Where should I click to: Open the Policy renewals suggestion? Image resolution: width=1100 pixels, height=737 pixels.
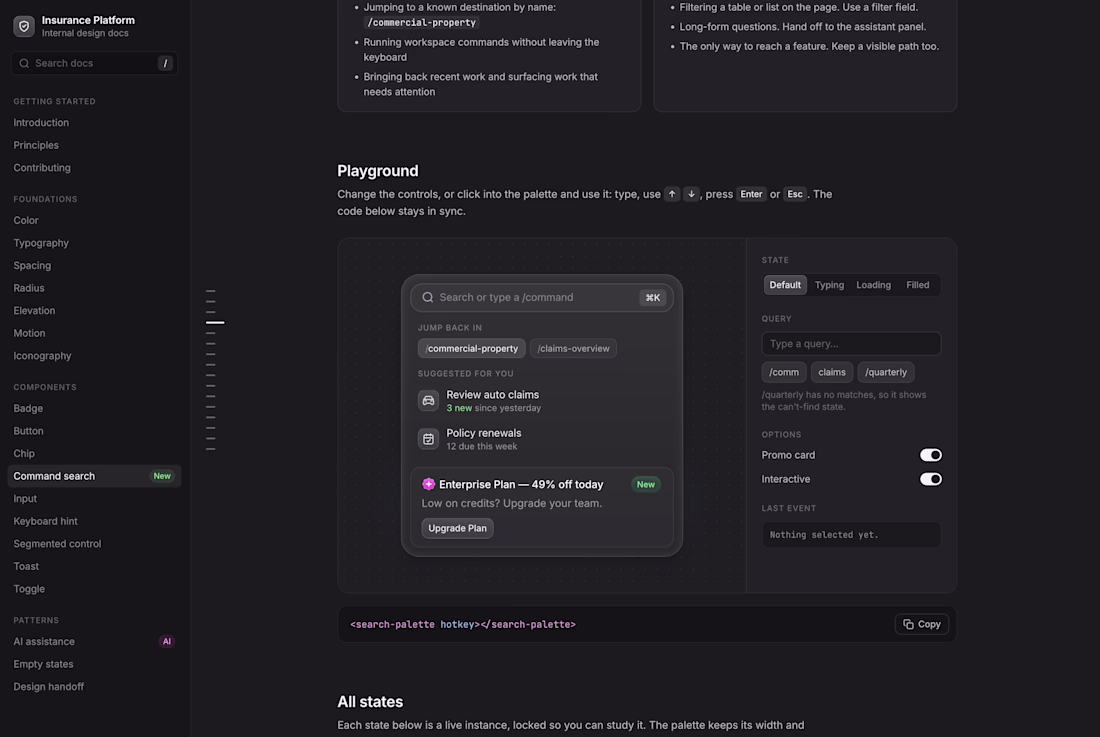point(542,439)
